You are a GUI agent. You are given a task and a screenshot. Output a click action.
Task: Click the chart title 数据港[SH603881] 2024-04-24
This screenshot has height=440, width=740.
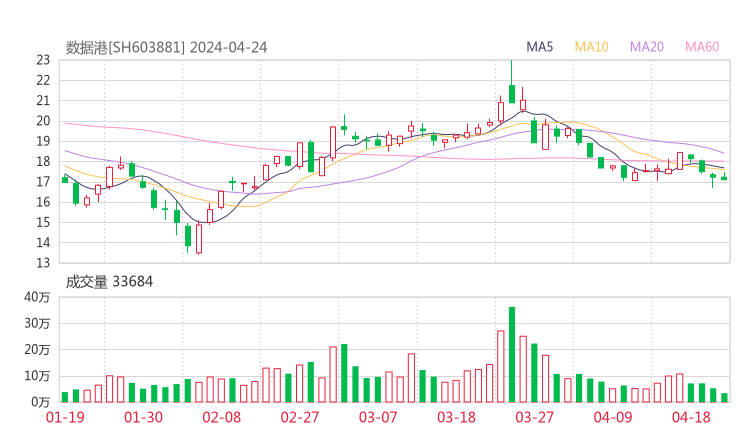tap(166, 48)
